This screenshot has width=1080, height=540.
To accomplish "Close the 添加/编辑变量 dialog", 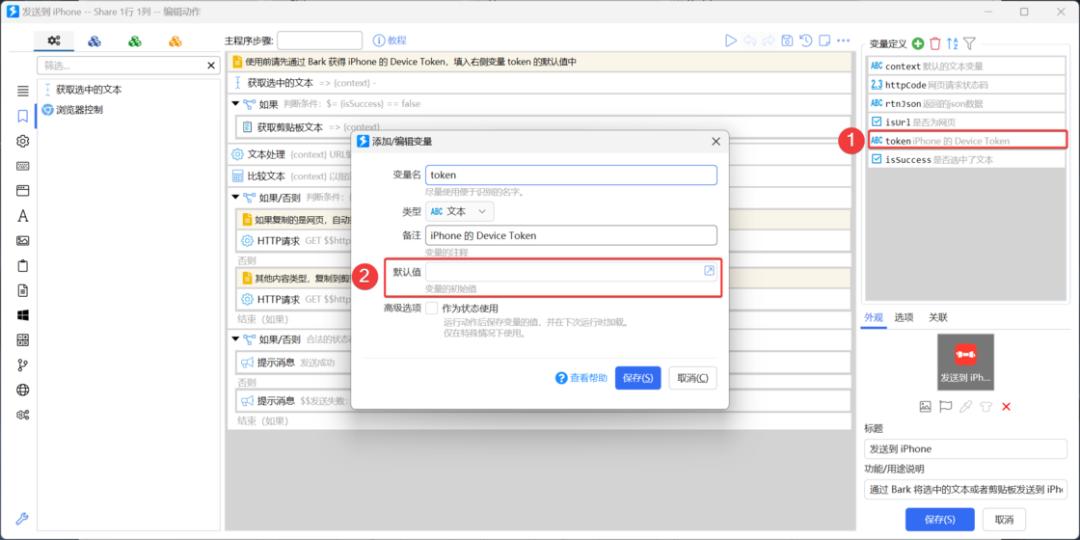I will [x=716, y=141].
